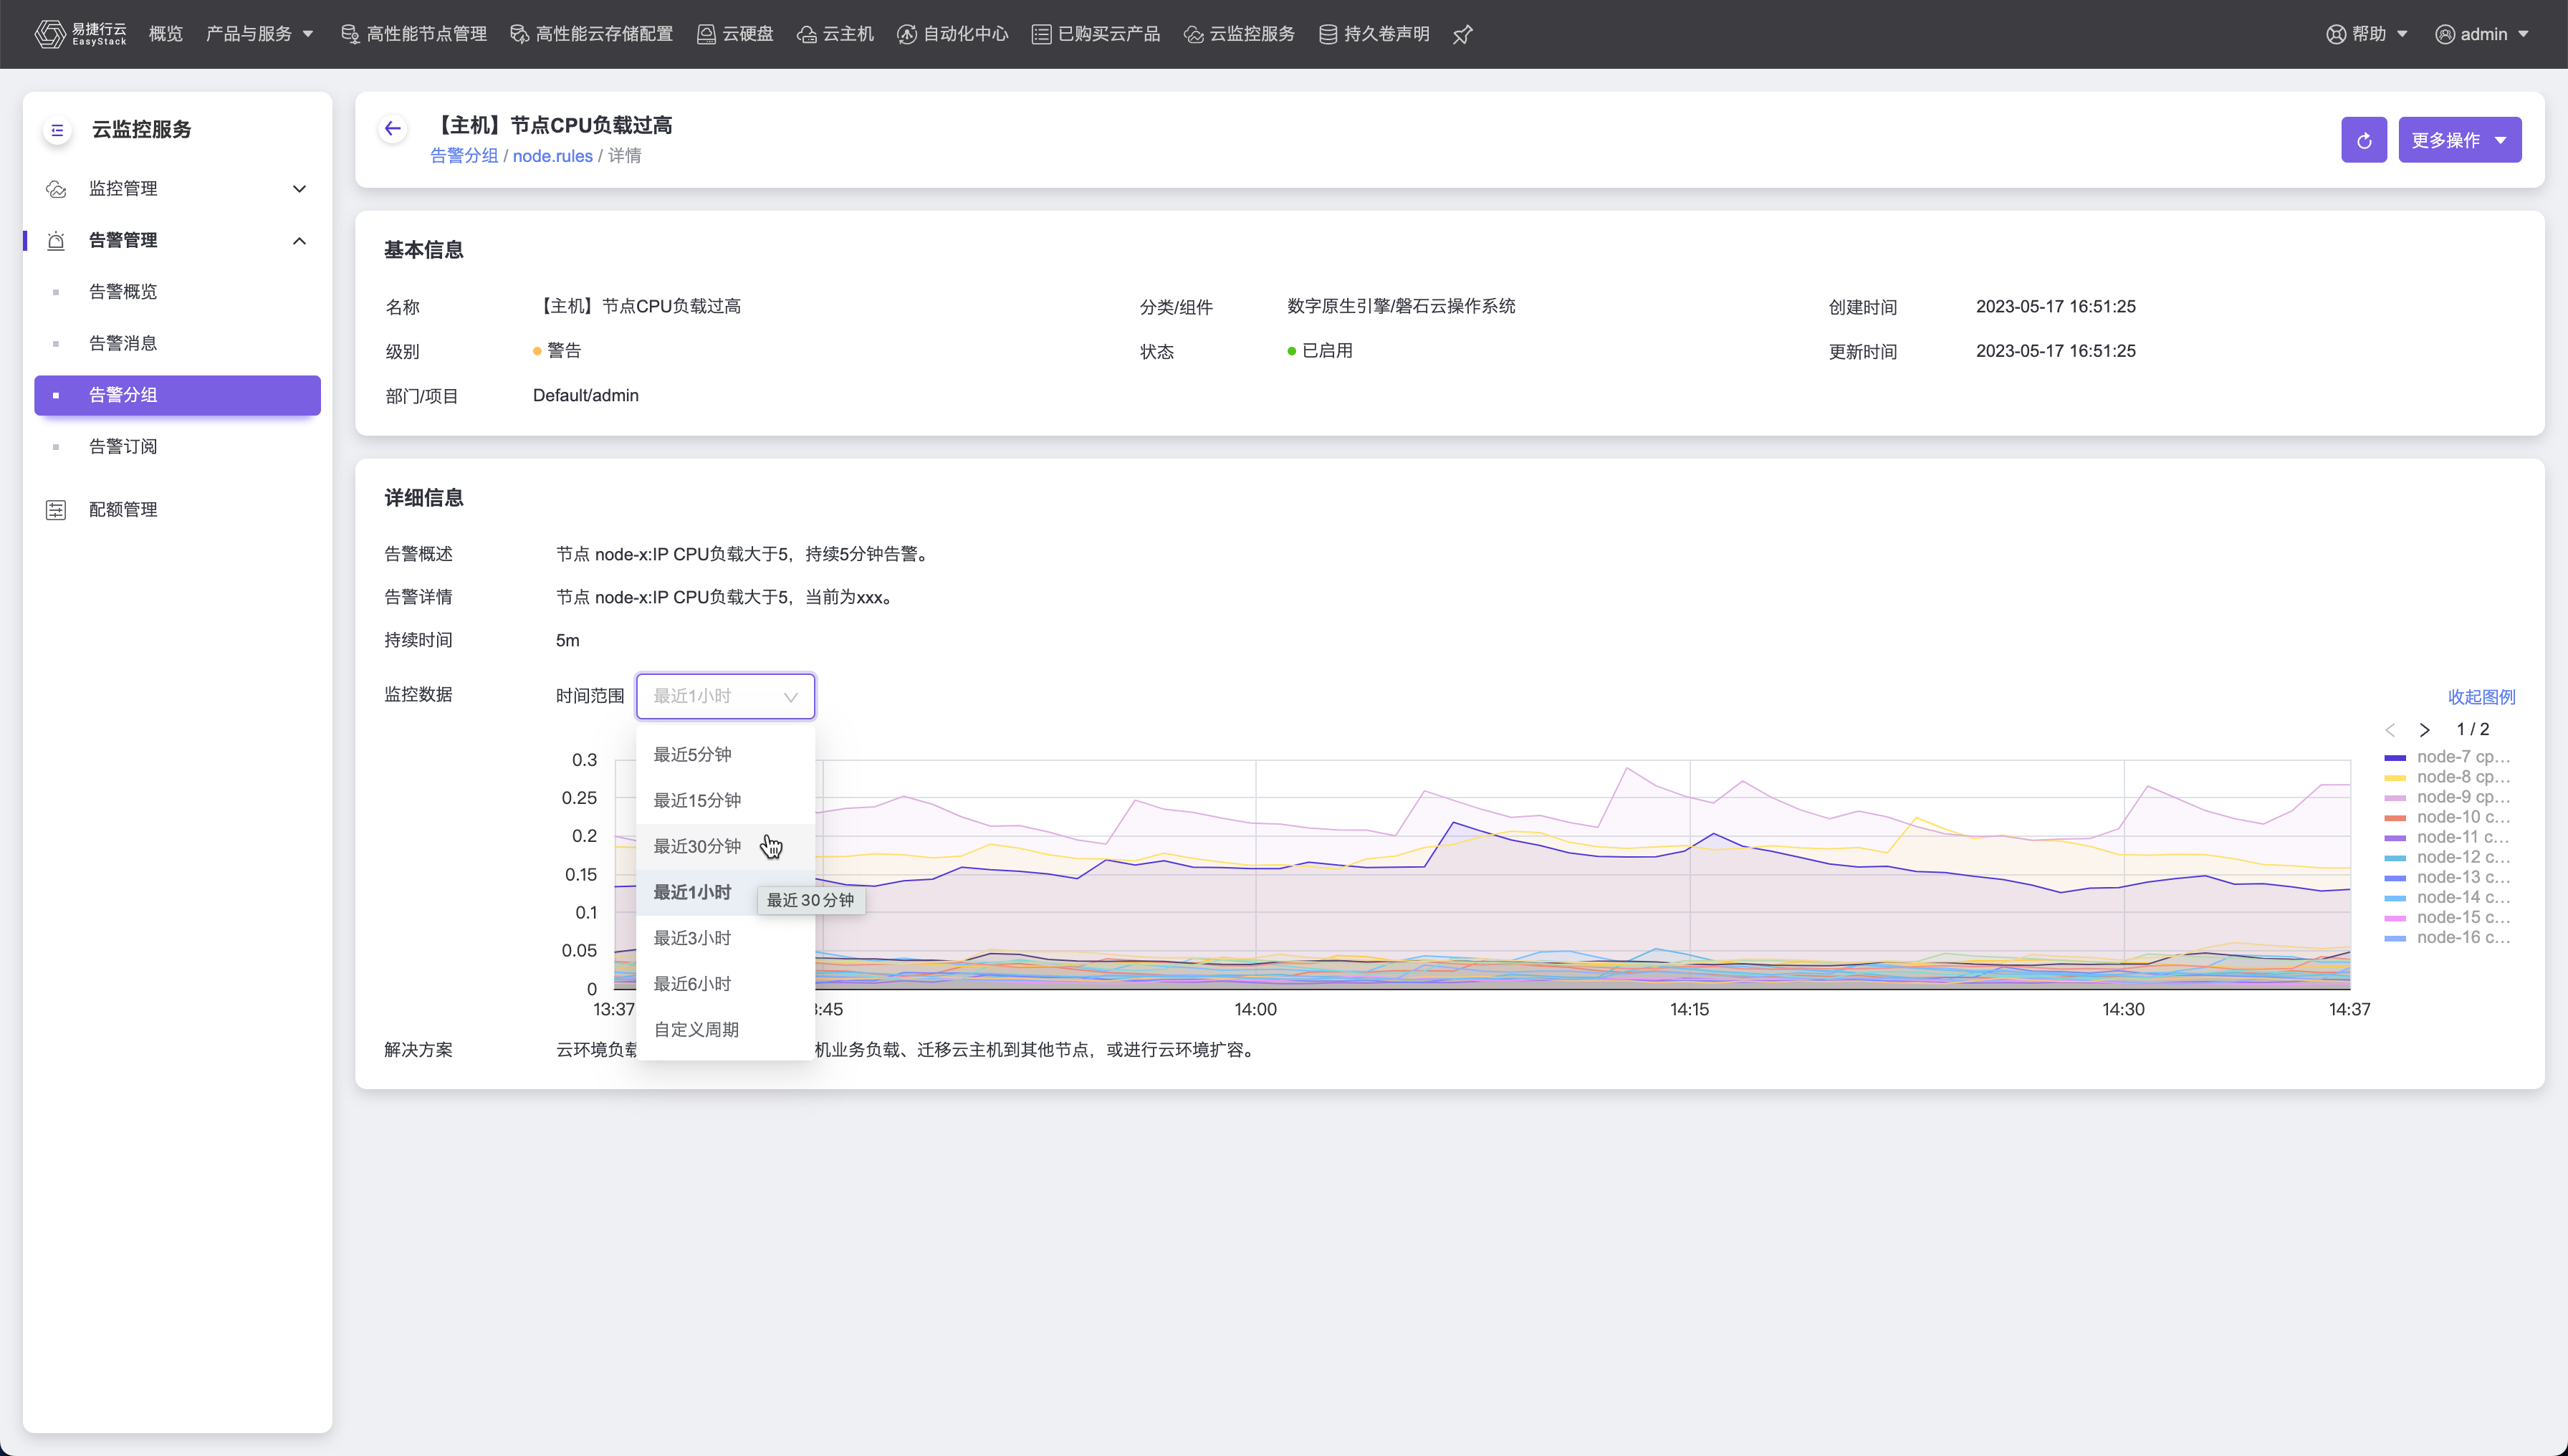Collapse the sidebar using the menu icon
Viewport: 2568px width, 1456px height.
(x=57, y=130)
